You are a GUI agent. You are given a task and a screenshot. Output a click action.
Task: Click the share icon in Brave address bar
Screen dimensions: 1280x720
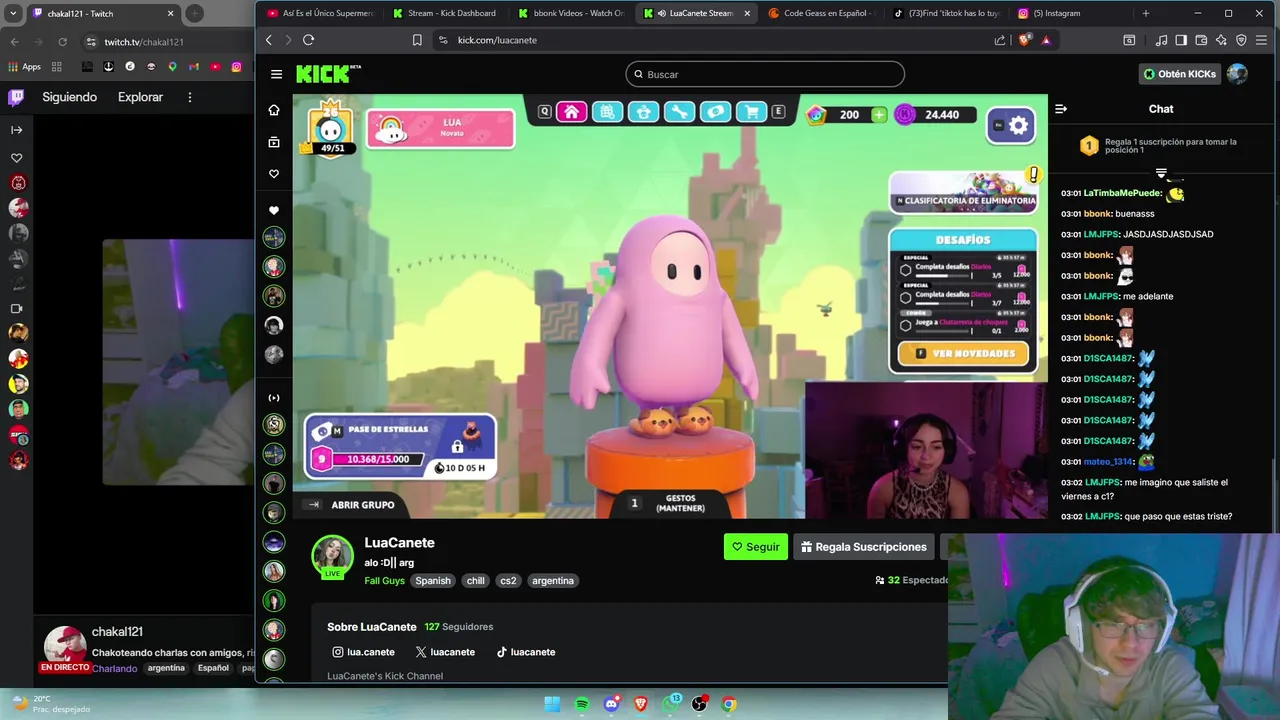point(1000,40)
